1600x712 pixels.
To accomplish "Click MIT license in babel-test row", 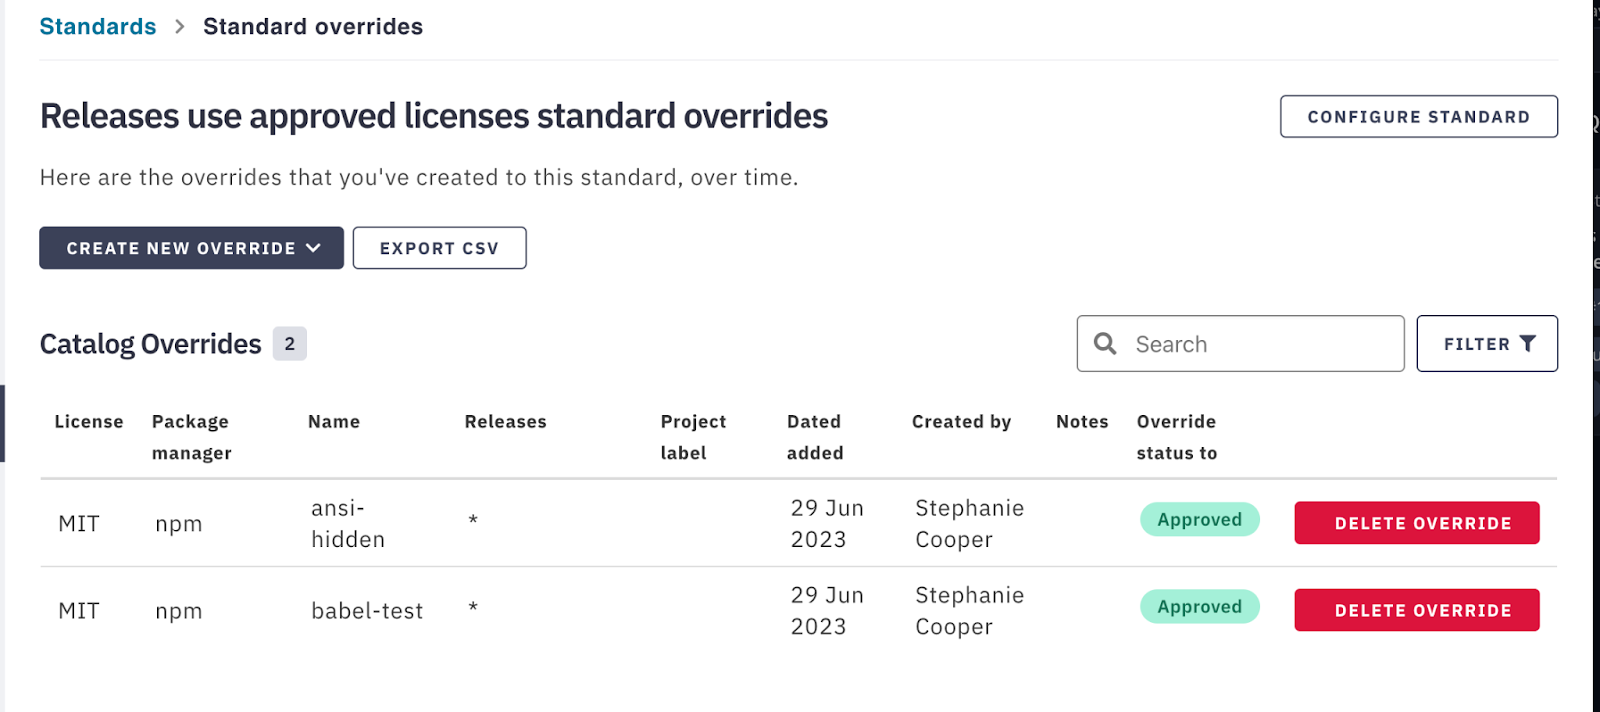I will point(79,611).
